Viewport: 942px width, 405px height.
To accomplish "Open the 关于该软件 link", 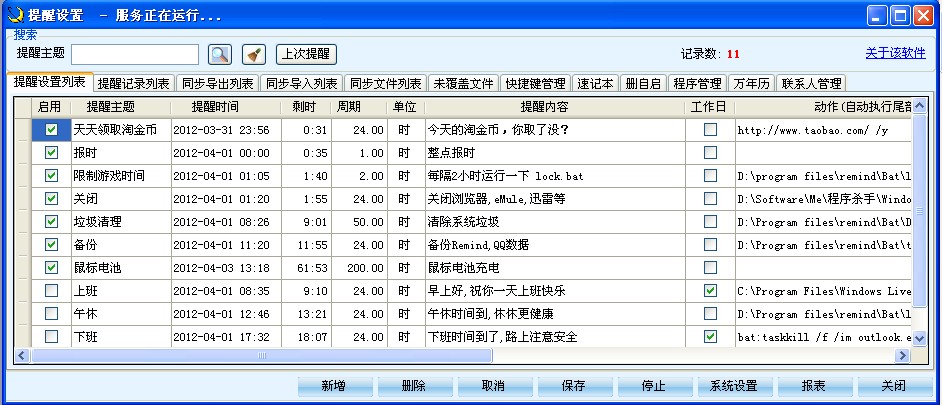I will [x=895, y=53].
